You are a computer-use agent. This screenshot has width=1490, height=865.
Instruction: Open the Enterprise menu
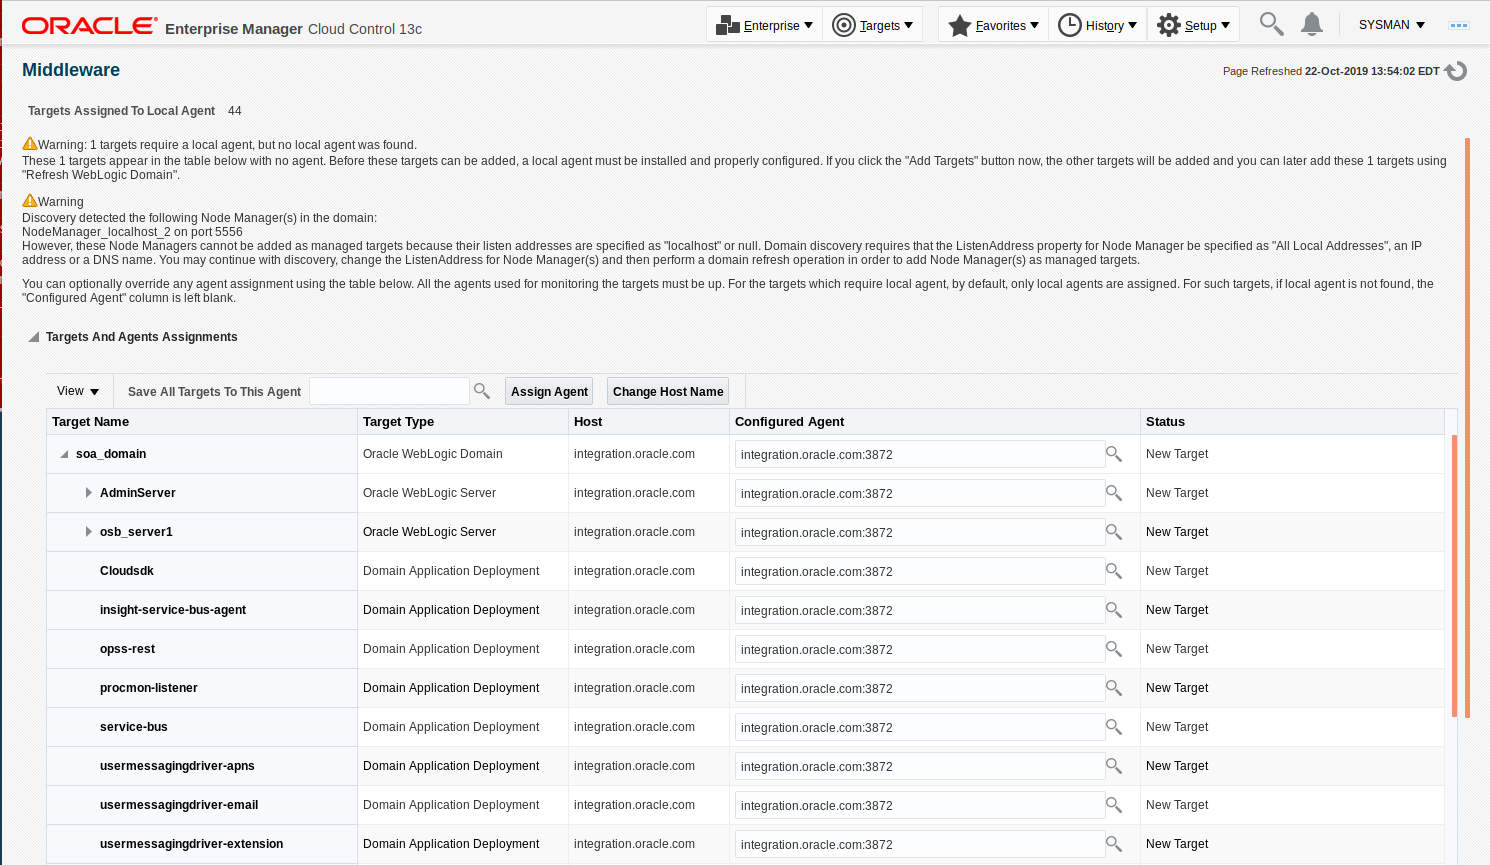[x=765, y=25]
